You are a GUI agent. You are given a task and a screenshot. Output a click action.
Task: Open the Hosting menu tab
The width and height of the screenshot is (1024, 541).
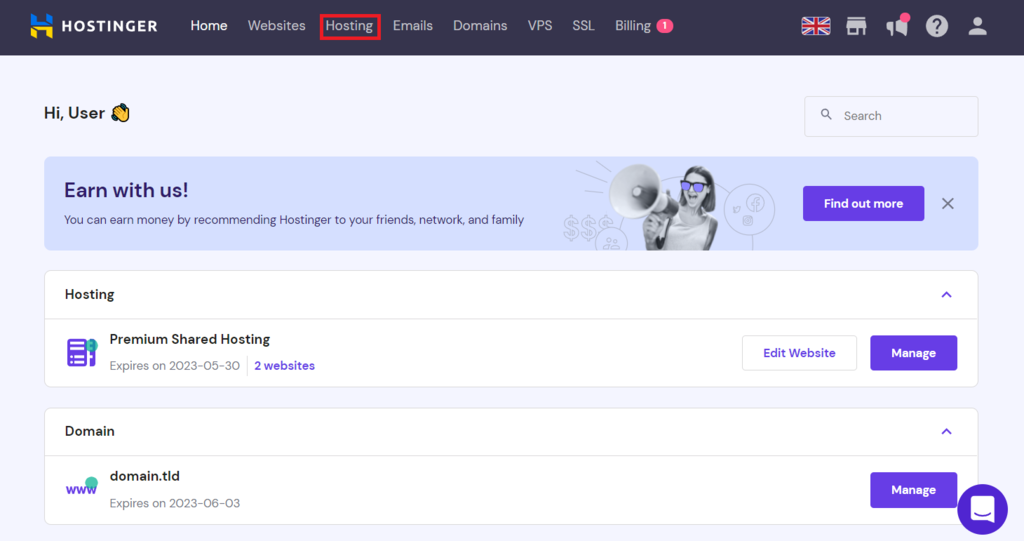click(x=349, y=26)
